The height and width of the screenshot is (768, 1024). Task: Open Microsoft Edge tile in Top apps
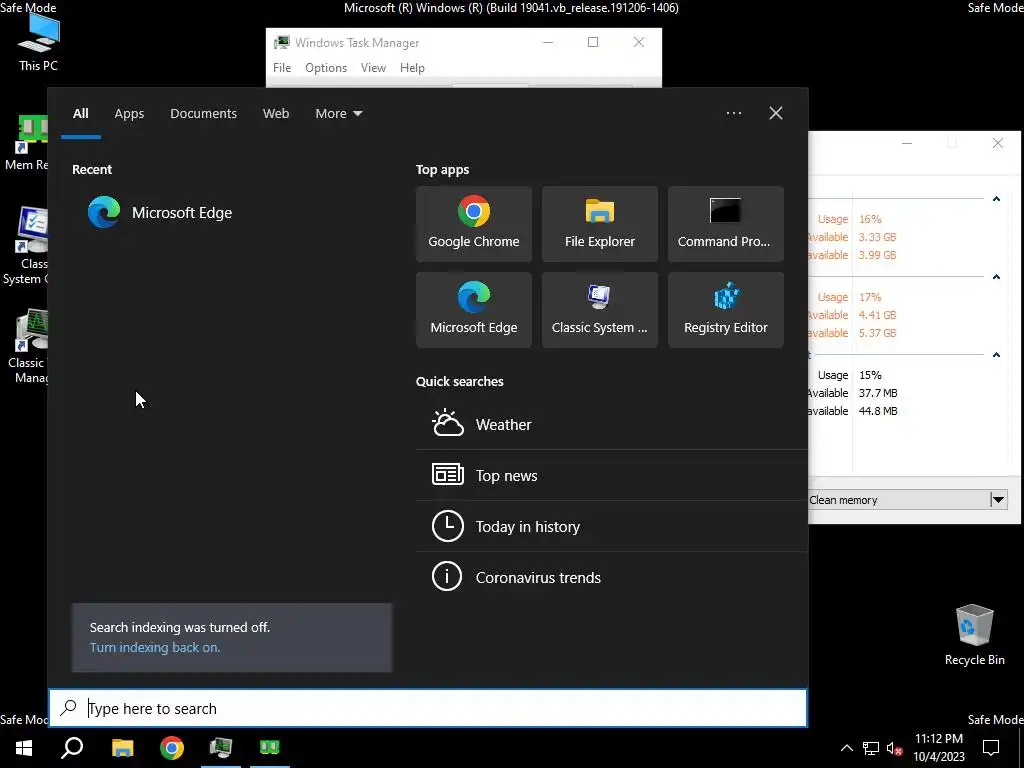[x=473, y=310]
